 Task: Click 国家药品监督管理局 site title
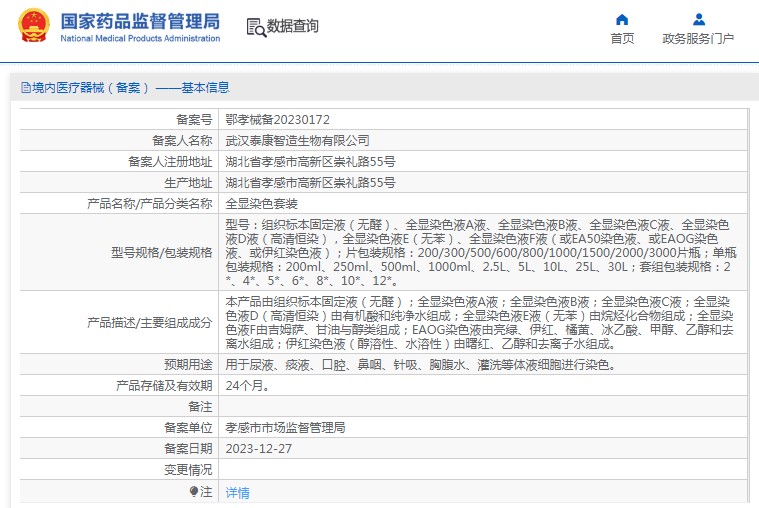140,21
